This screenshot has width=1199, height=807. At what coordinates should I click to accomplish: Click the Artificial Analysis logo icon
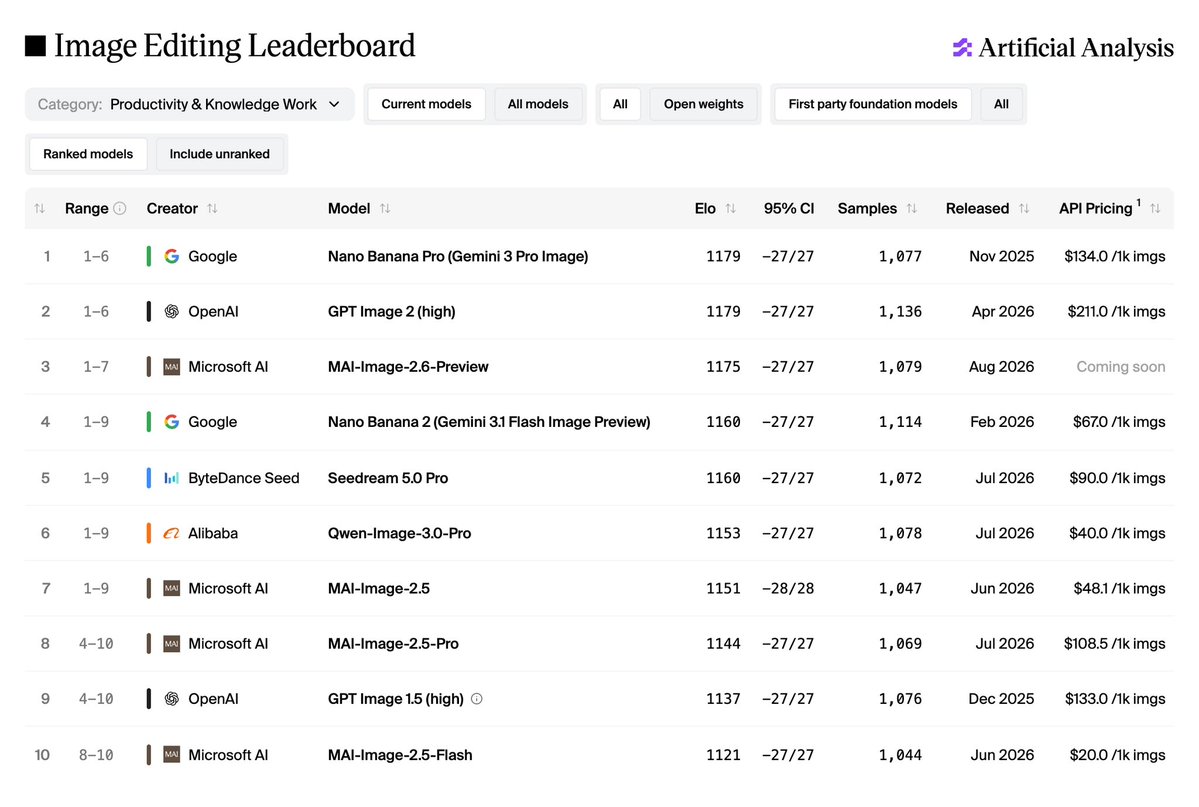point(962,47)
